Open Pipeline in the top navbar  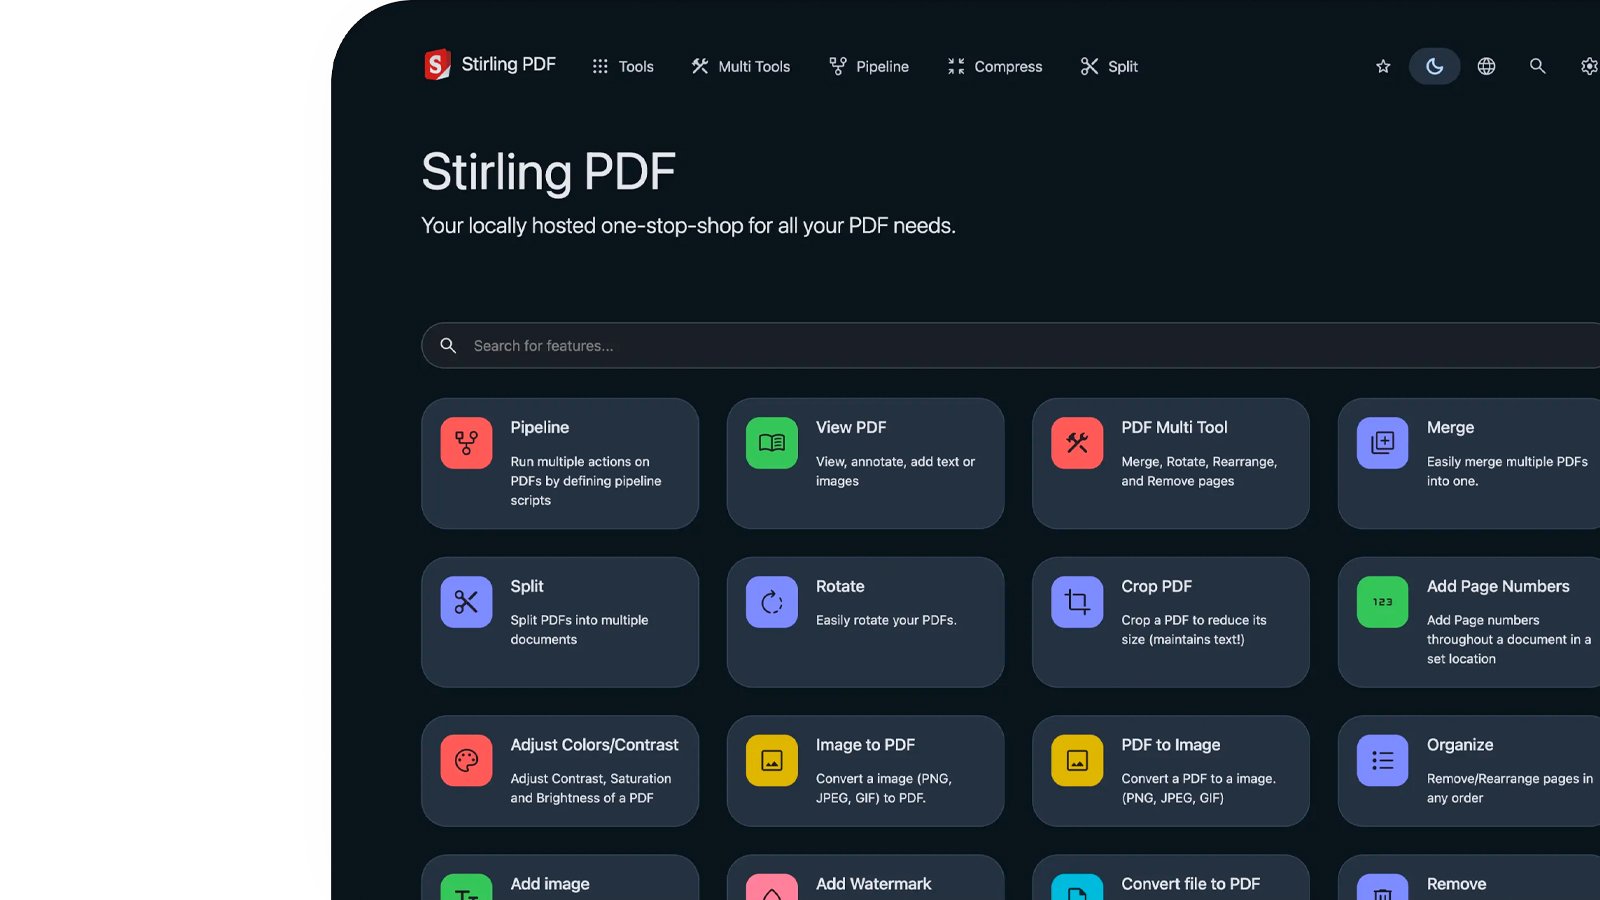[868, 66]
